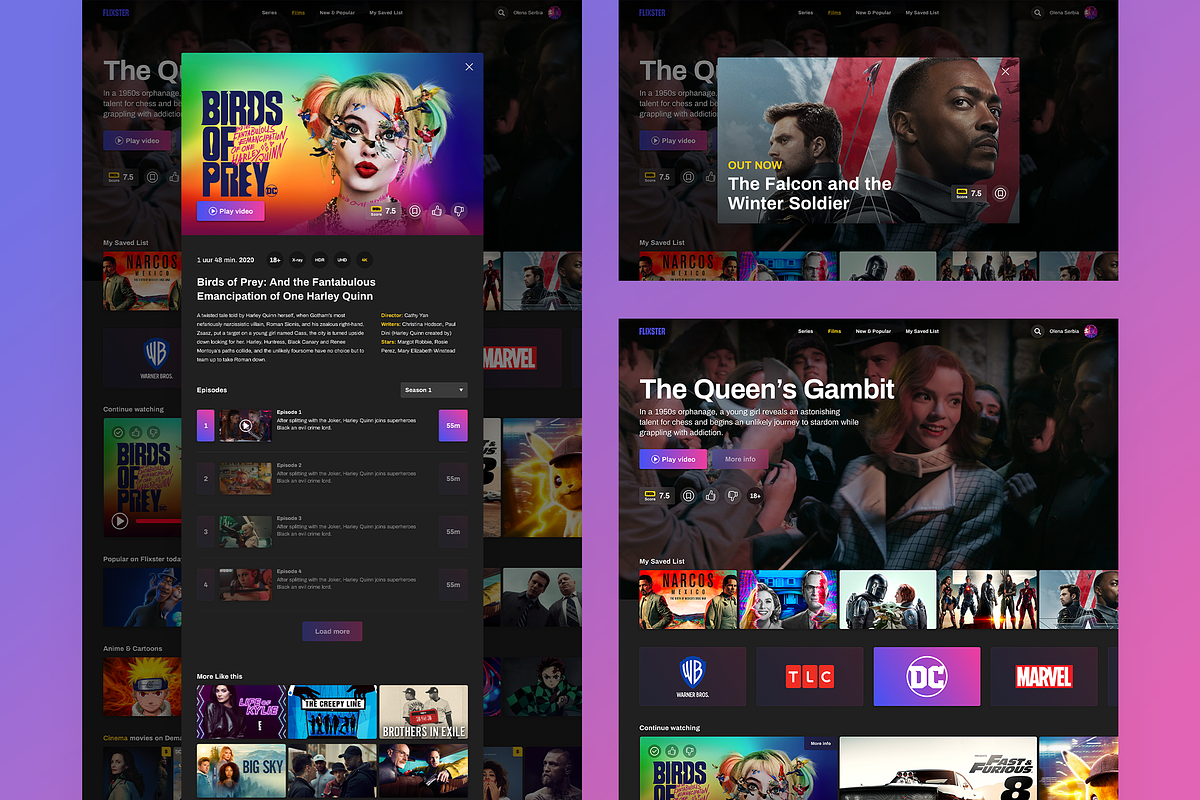Open More info for The Queen's Gambit
1200x800 pixels.
pos(740,459)
